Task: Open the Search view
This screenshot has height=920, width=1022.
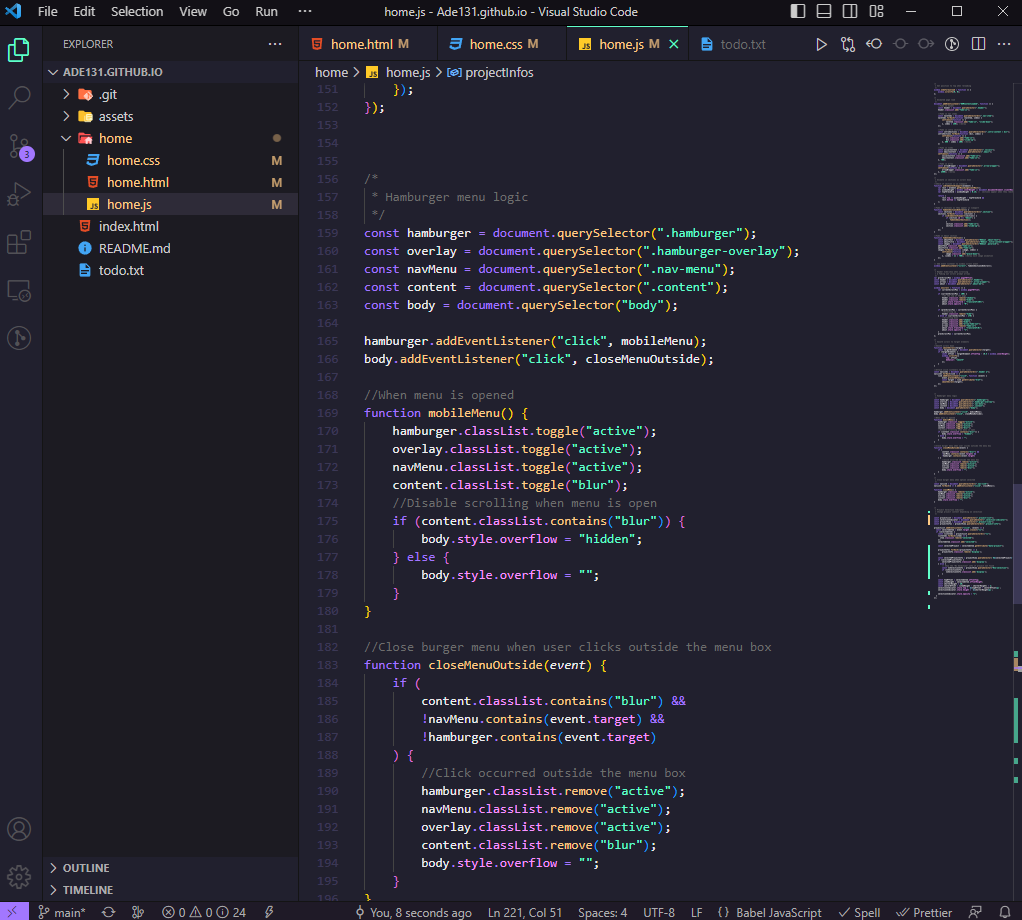Action: [x=20, y=97]
